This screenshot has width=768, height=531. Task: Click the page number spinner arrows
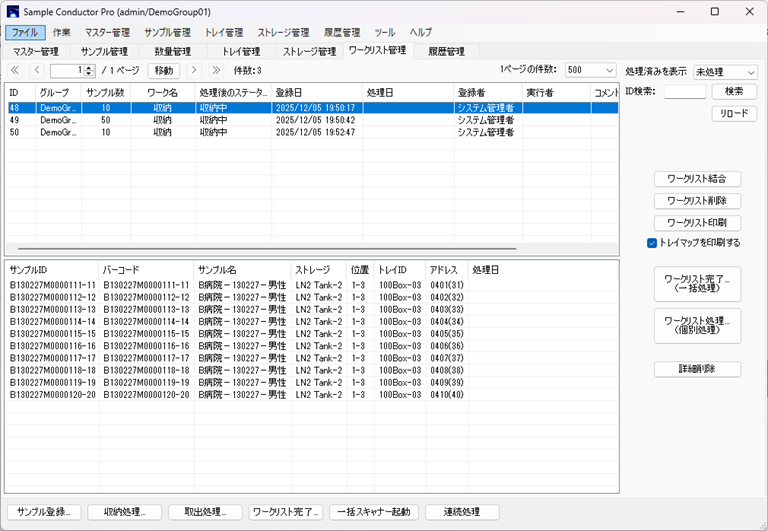(89, 71)
